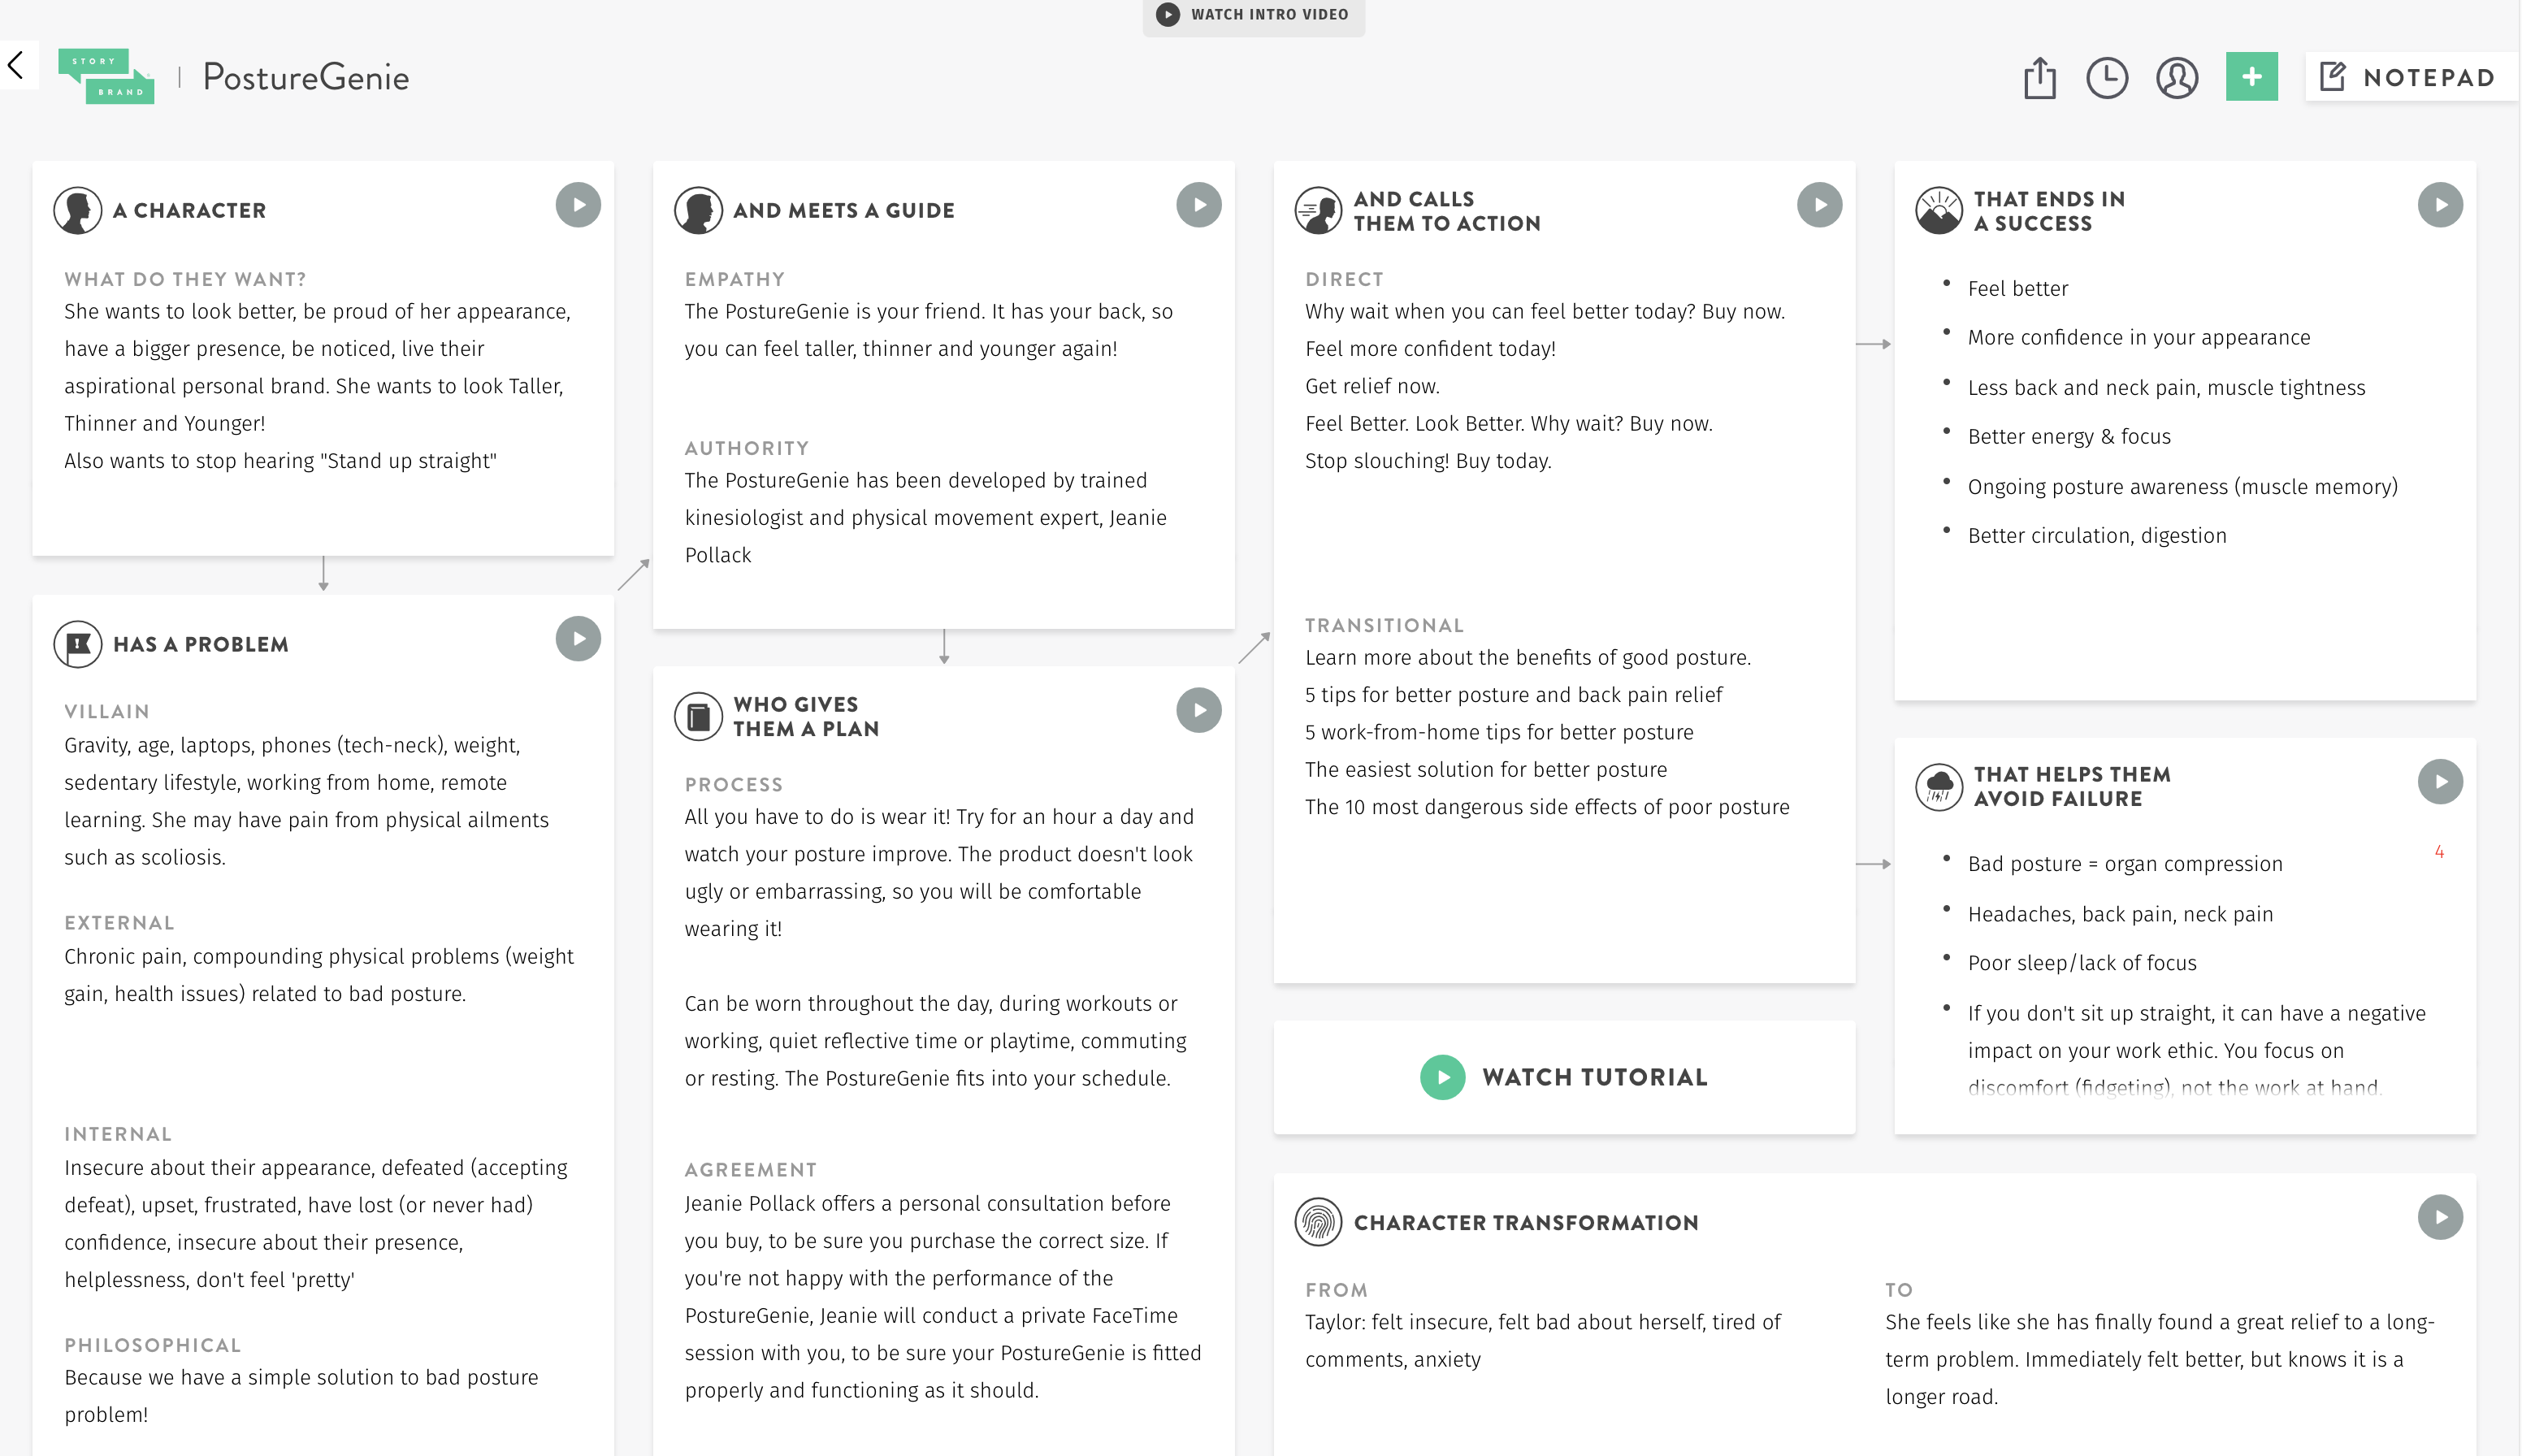Play the Who Gives Them A Plan video
2522x1456 pixels.
coord(1198,711)
